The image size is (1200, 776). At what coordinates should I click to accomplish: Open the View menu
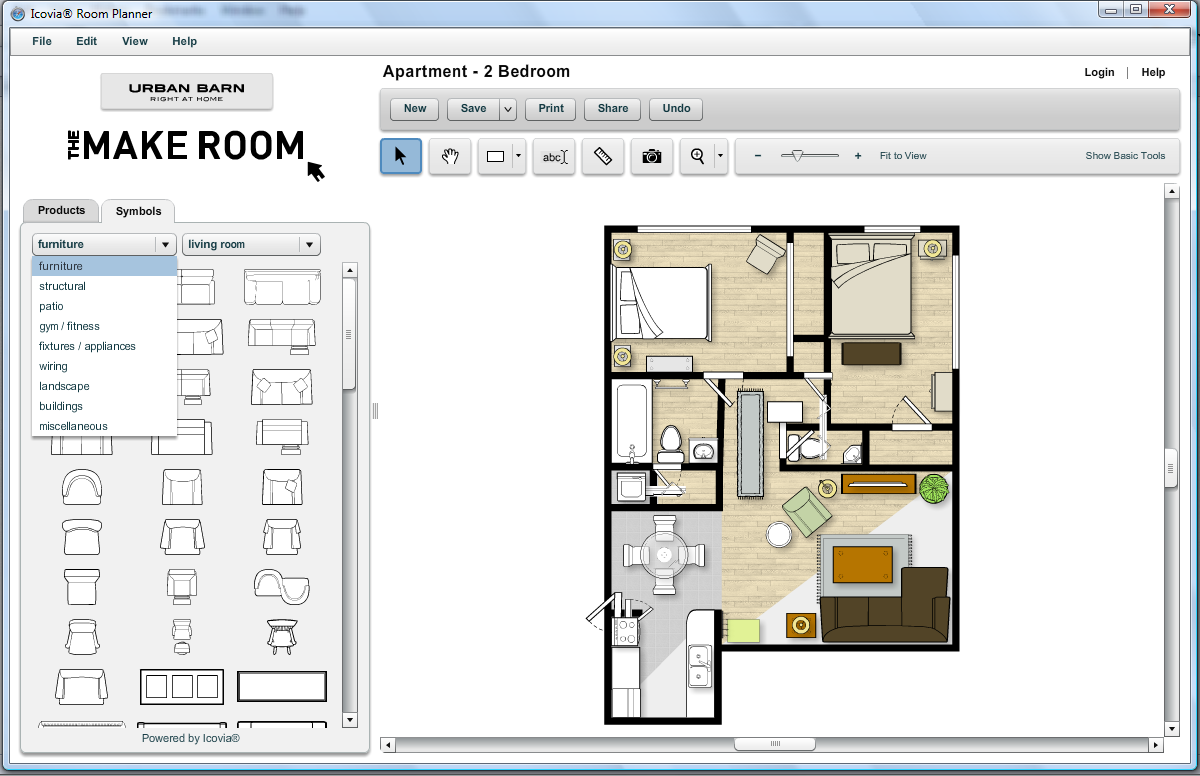pos(135,41)
